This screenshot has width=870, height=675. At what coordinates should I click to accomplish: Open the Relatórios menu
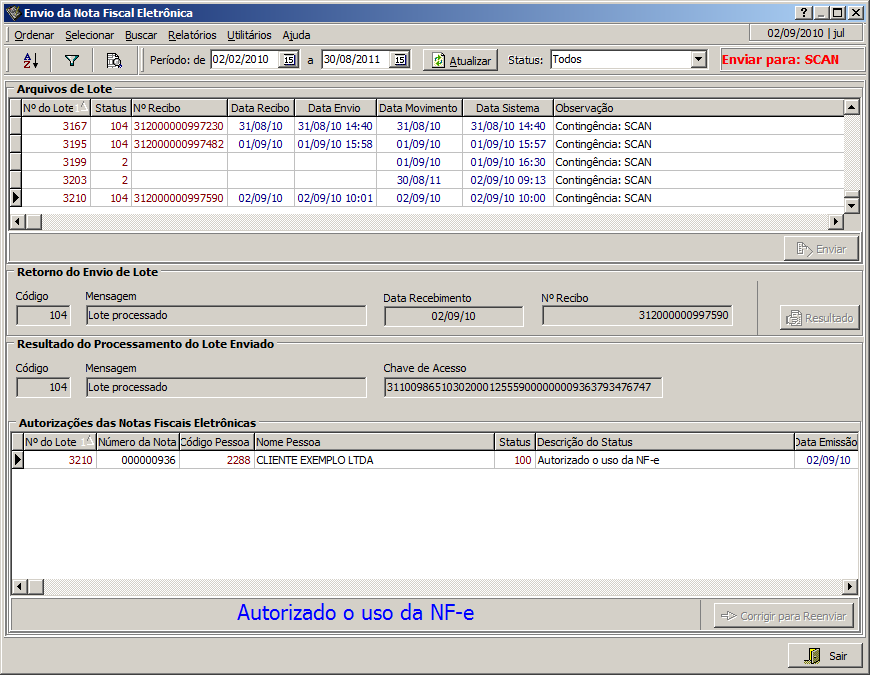tap(192, 35)
